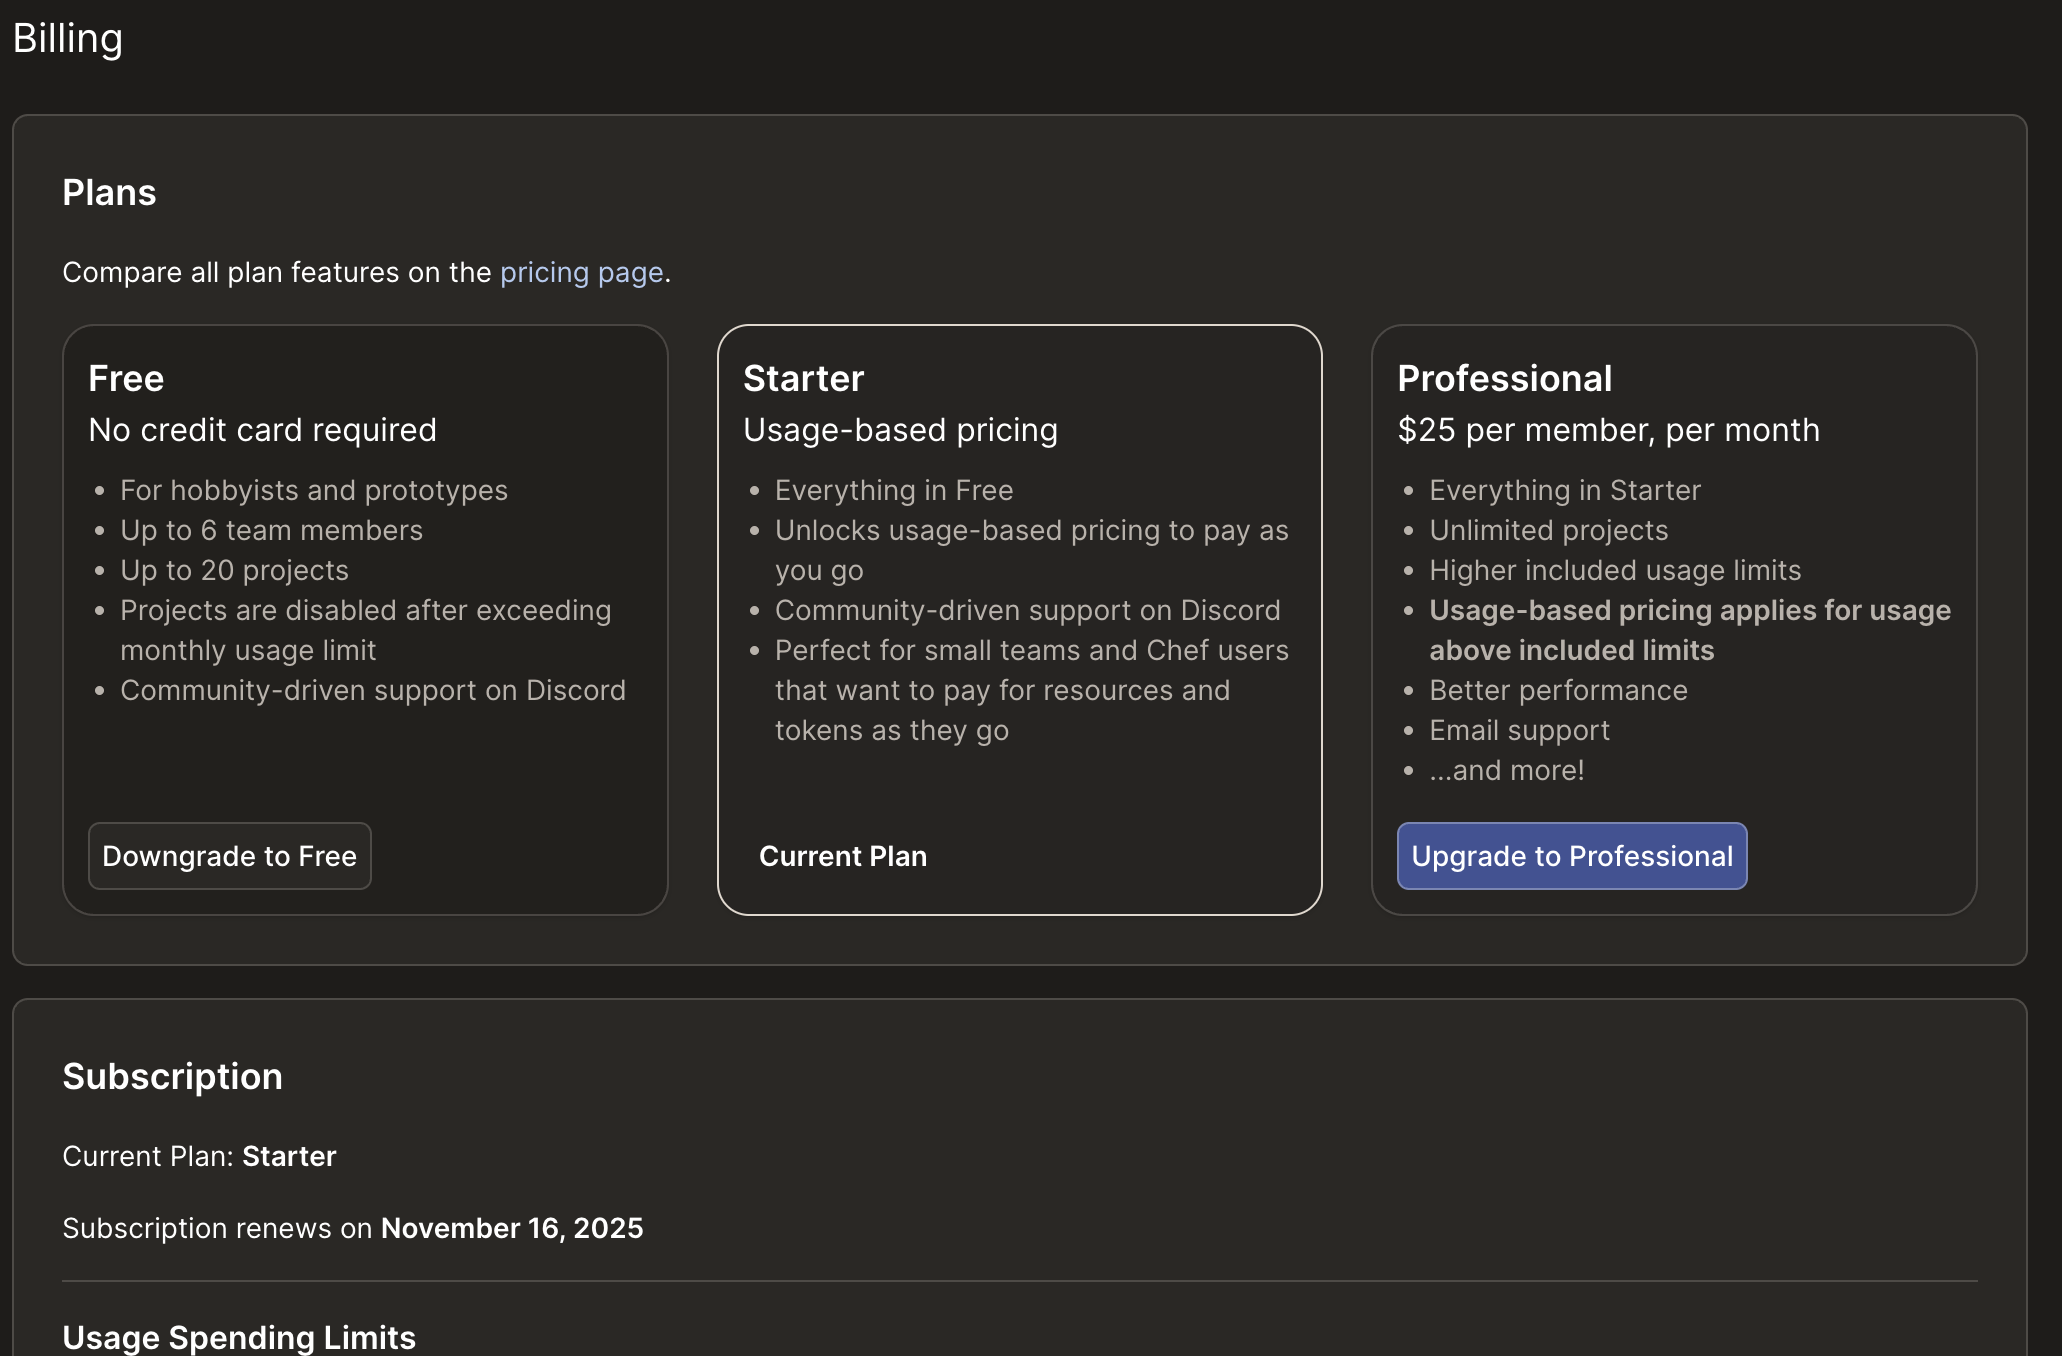The width and height of the screenshot is (2062, 1356).
Task: Click the Downgrade to Free button
Action: pyautogui.click(x=229, y=856)
